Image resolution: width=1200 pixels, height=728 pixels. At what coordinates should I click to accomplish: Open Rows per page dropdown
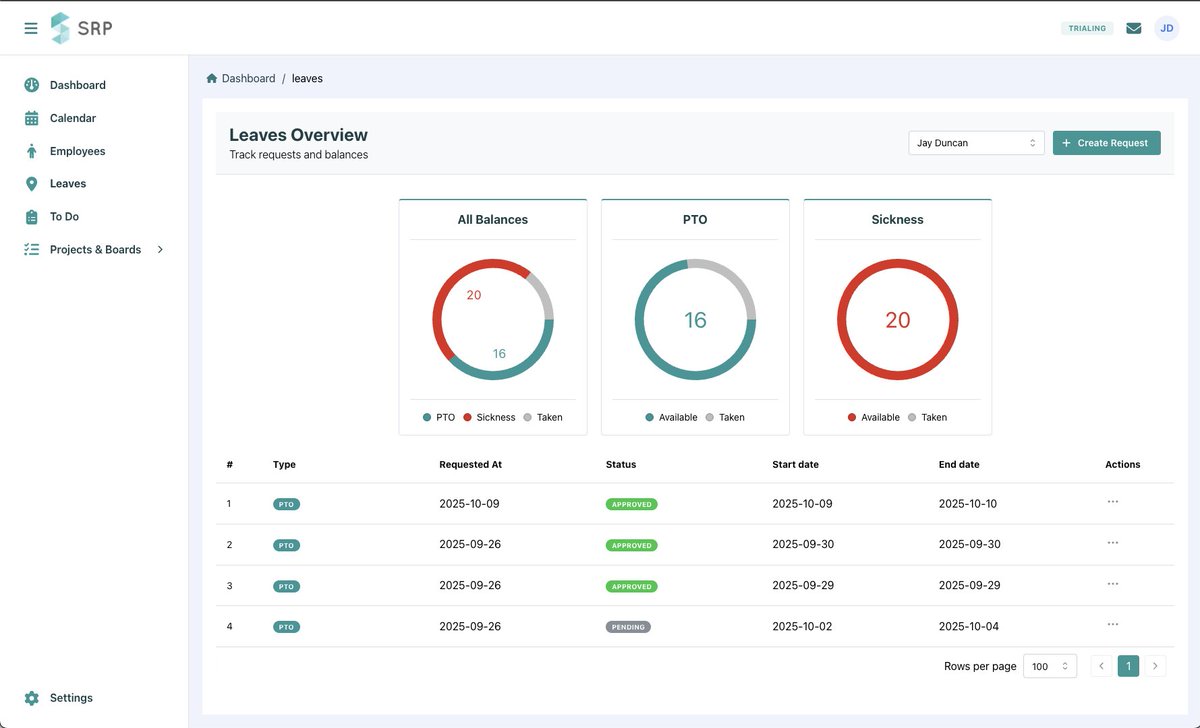pyautogui.click(x=1050, y=666)
